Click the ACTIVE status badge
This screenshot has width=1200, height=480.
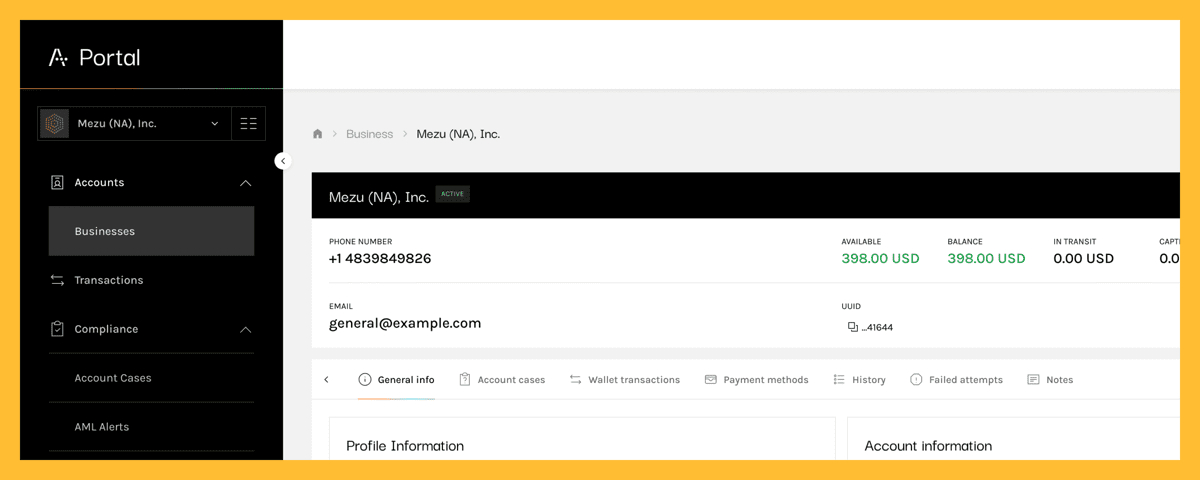click(453, 194)
